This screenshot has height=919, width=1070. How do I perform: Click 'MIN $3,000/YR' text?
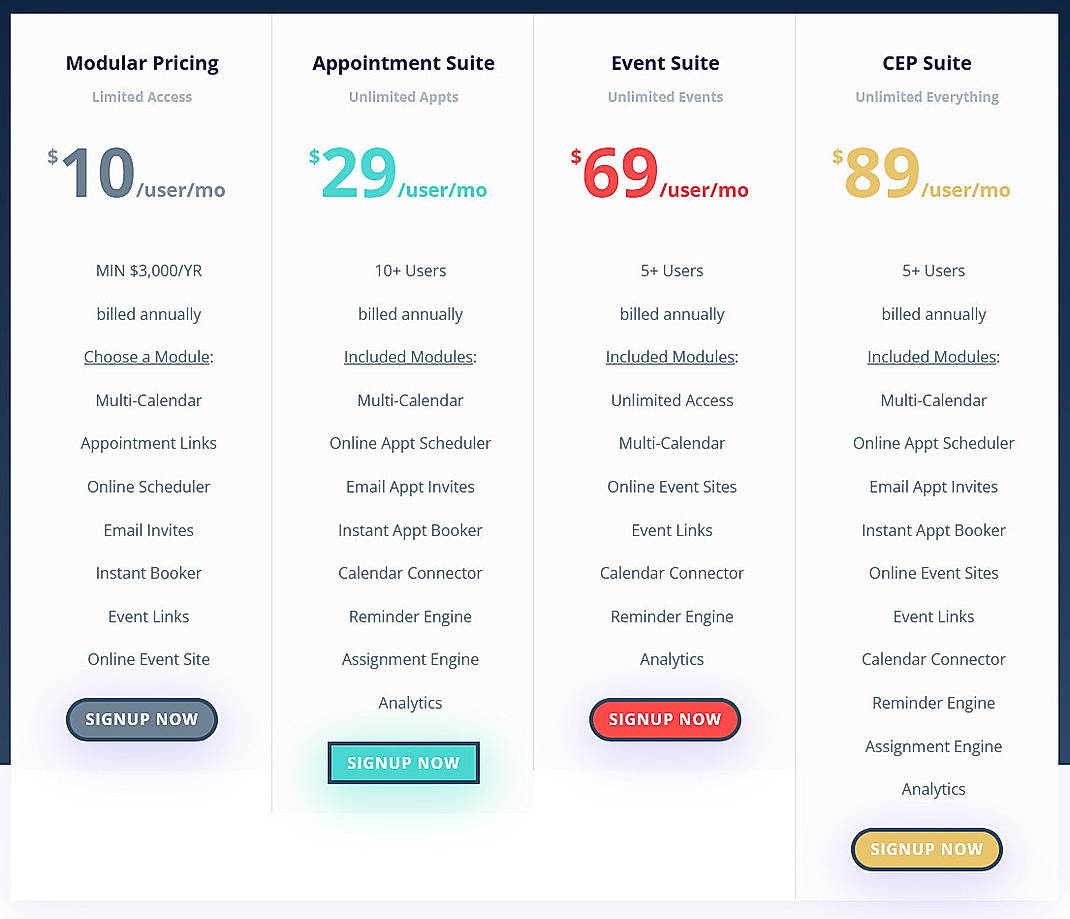pyautogui.click(x=149, y=271)
